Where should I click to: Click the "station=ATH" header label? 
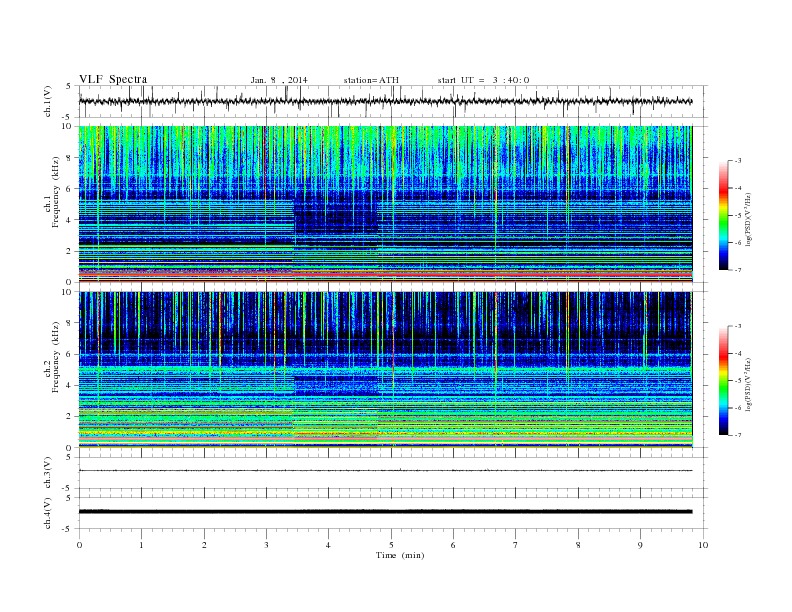click(x=371, y=80)
